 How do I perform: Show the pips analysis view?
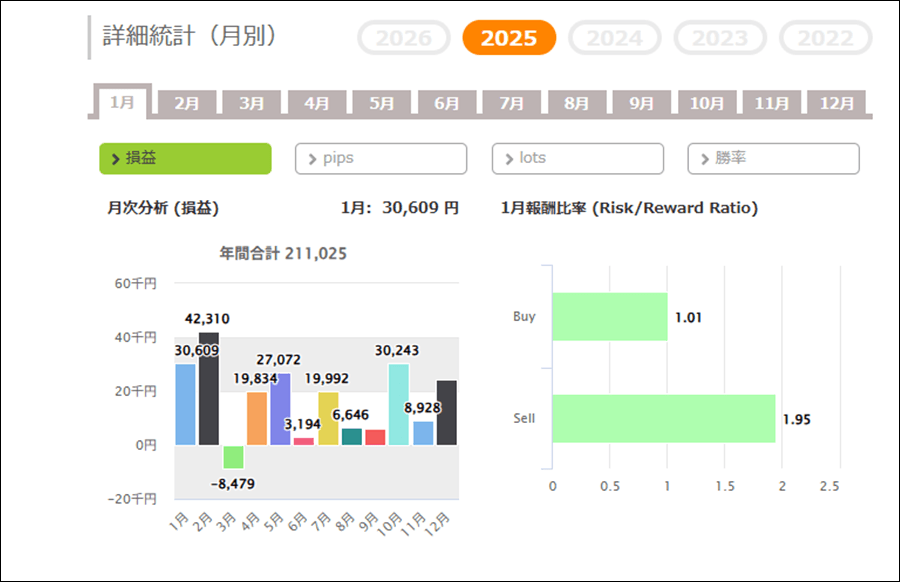coord(381,158)
